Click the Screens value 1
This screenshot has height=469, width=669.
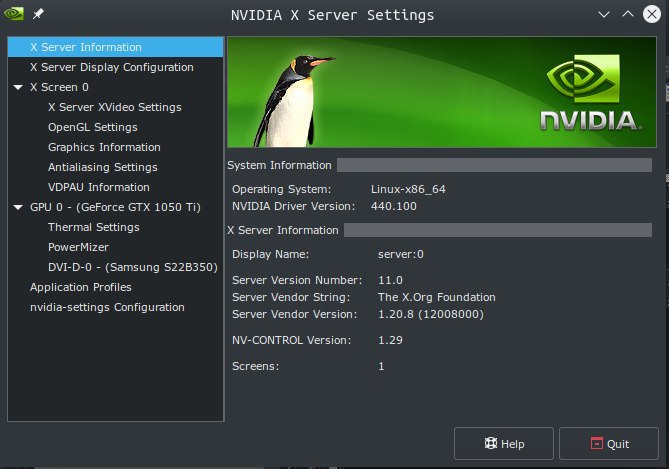pos(381,366)
